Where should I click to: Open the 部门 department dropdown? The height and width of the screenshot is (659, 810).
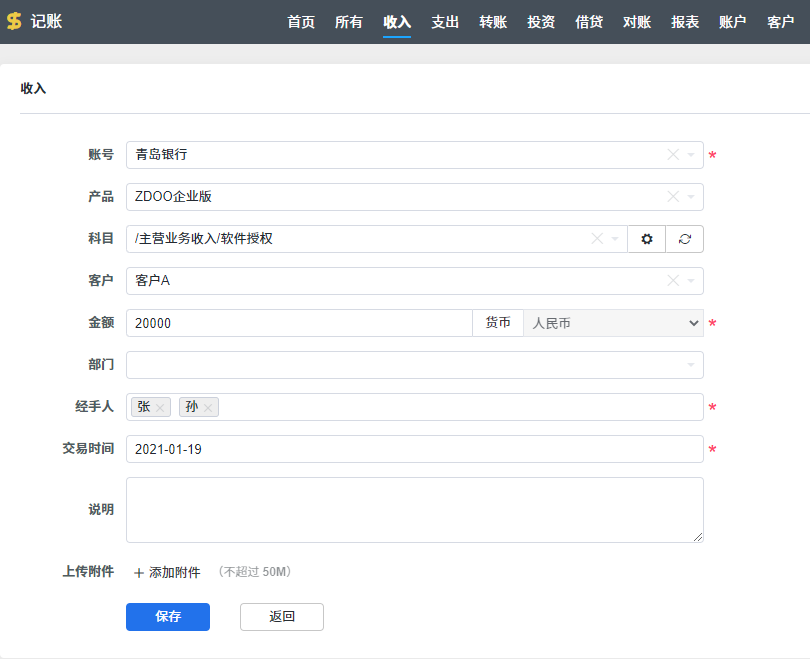(415, 365)
